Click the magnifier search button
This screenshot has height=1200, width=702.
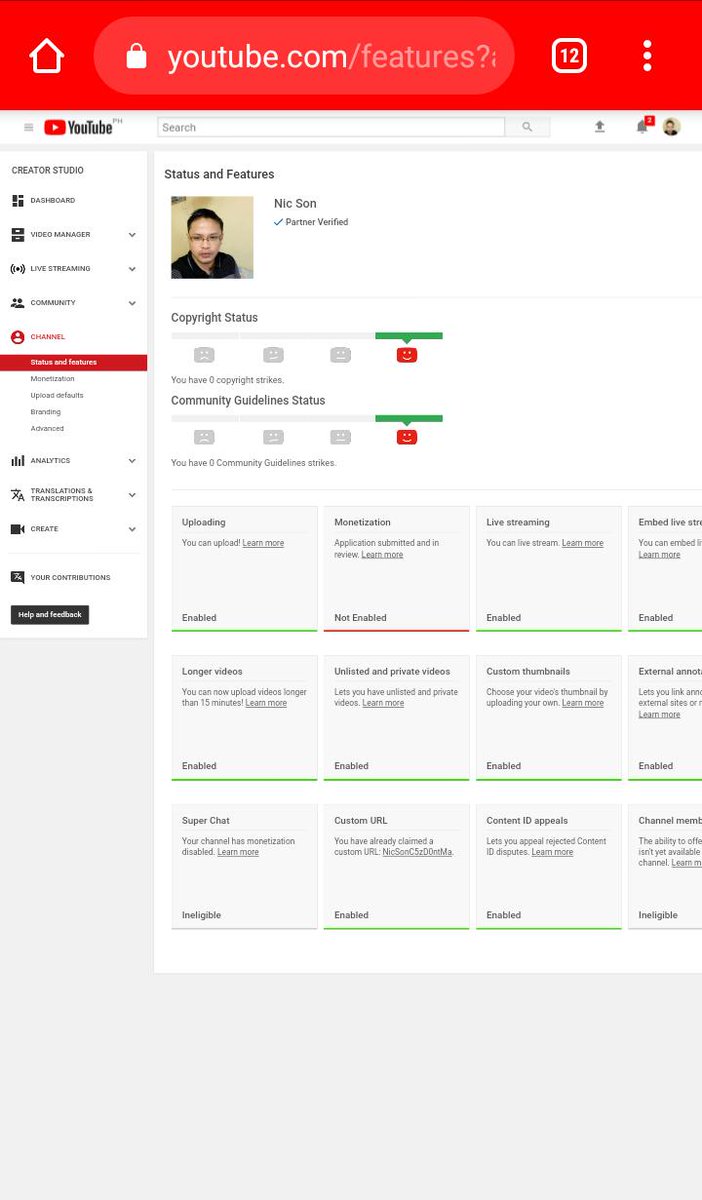[x=527, y=127]
